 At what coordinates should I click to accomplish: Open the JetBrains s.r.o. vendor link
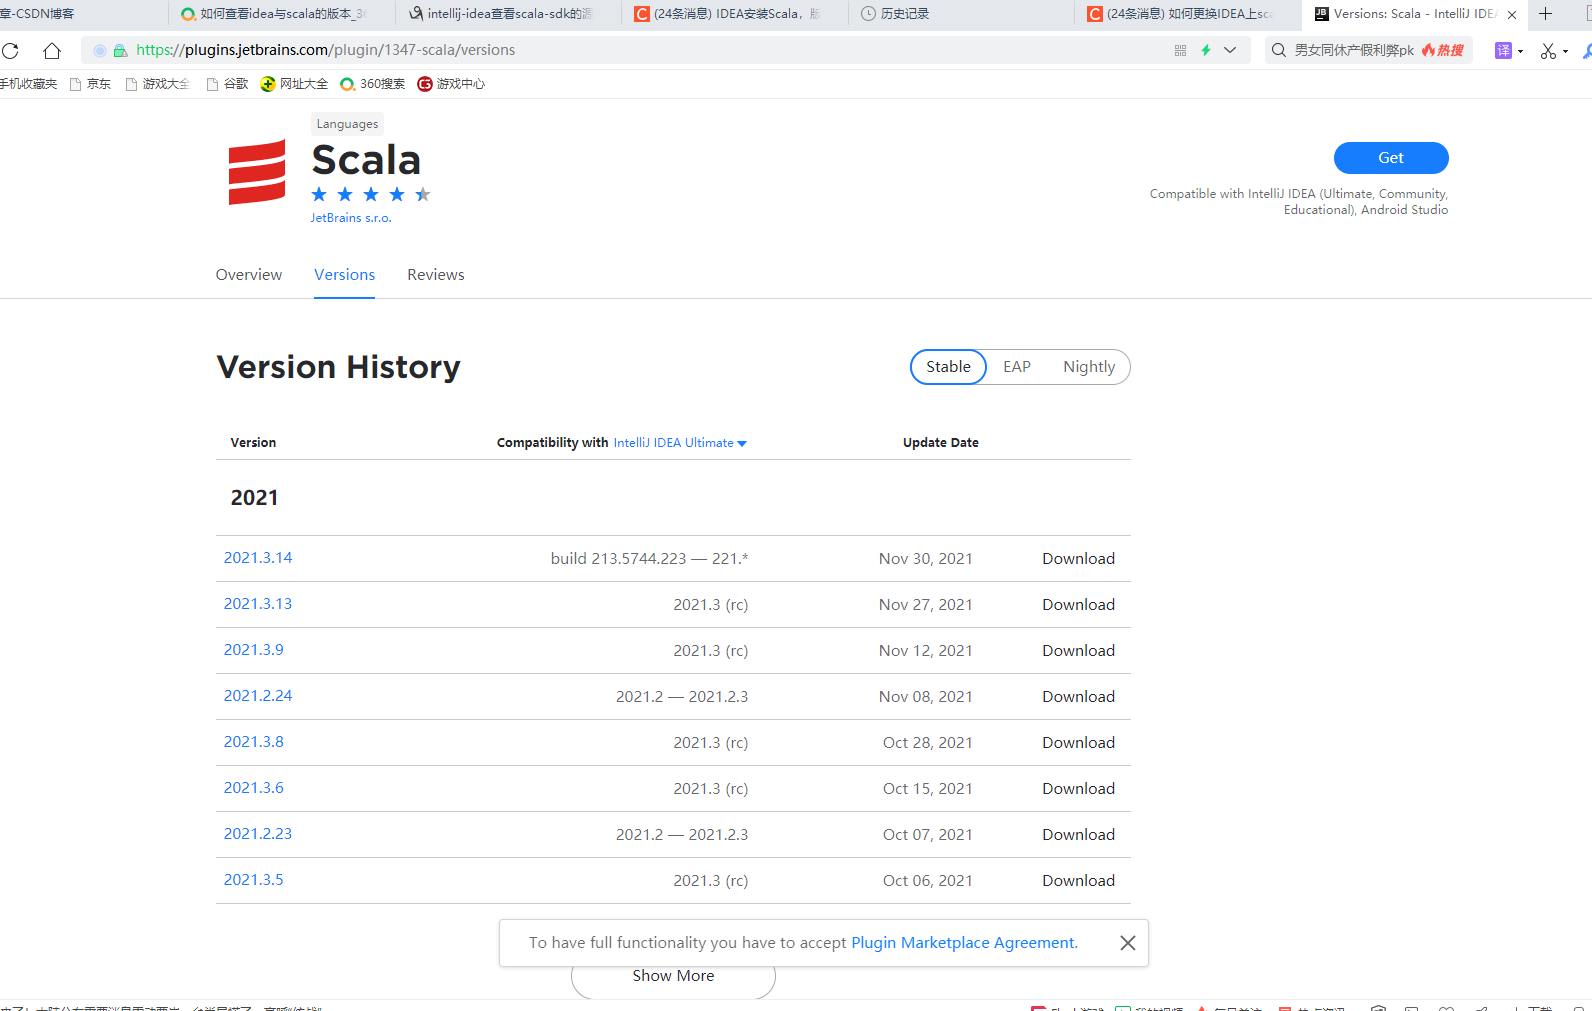coord(351,218)
